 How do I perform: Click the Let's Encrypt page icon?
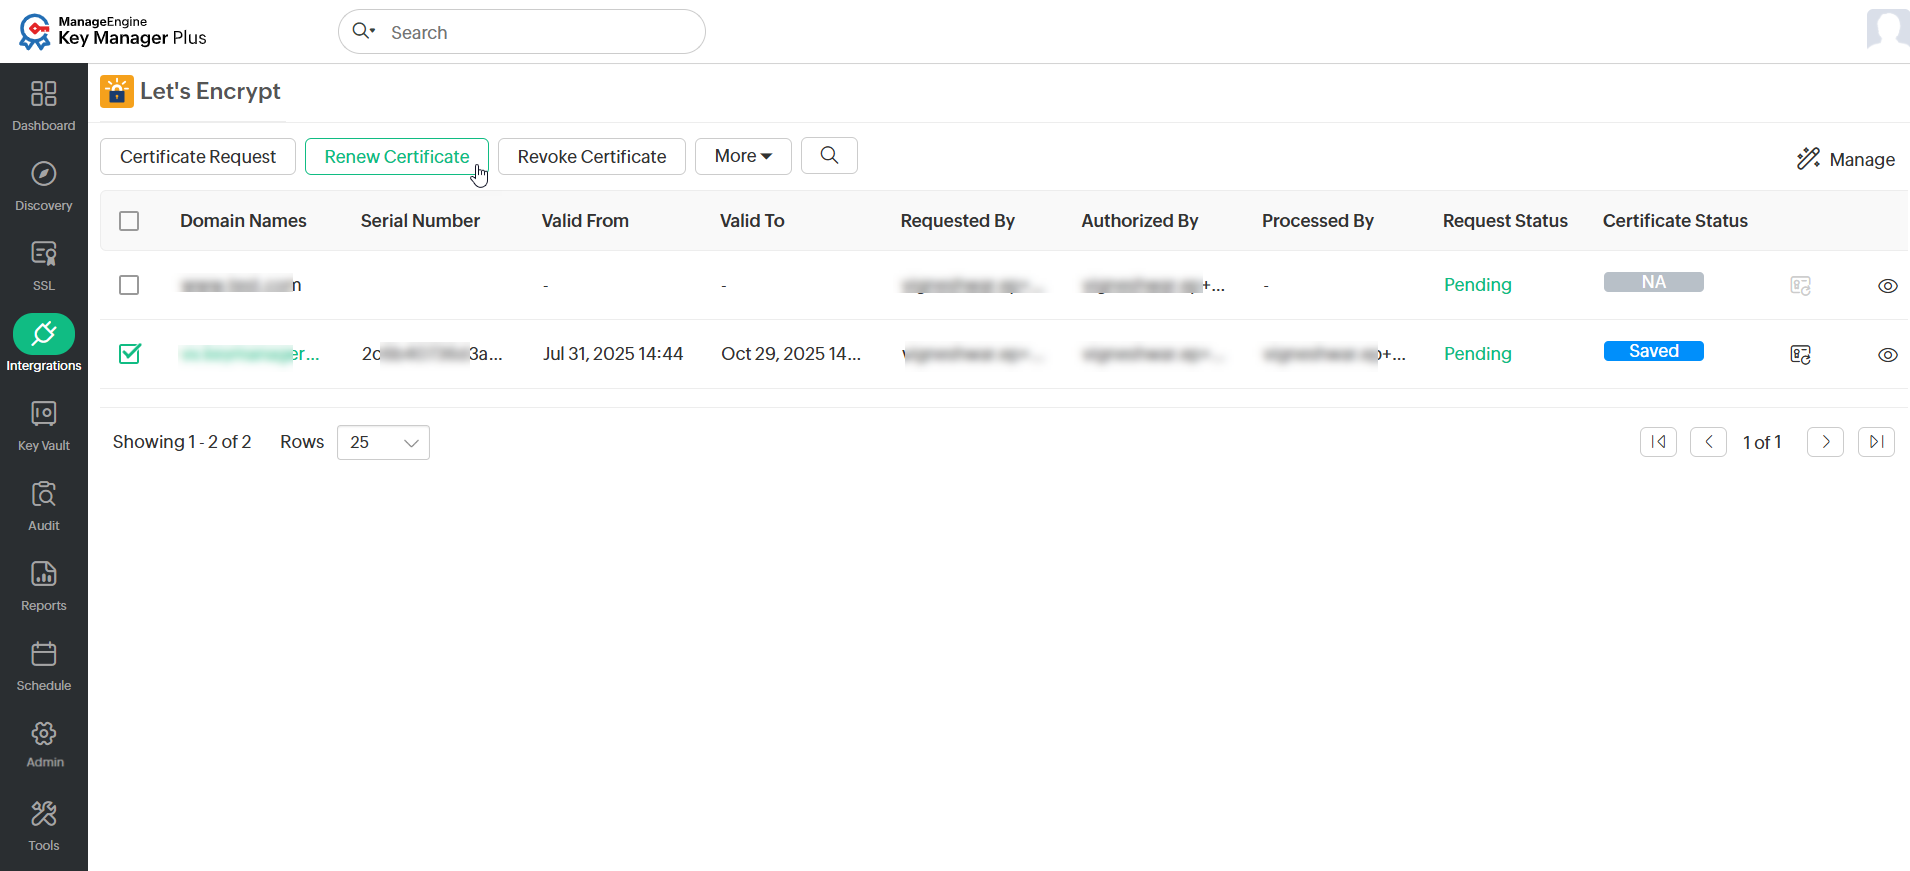click(117, 91)
